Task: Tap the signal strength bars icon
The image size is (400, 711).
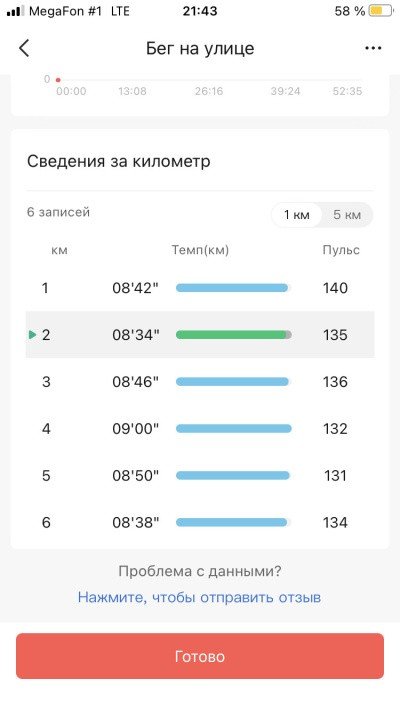Action: [15, 11]
